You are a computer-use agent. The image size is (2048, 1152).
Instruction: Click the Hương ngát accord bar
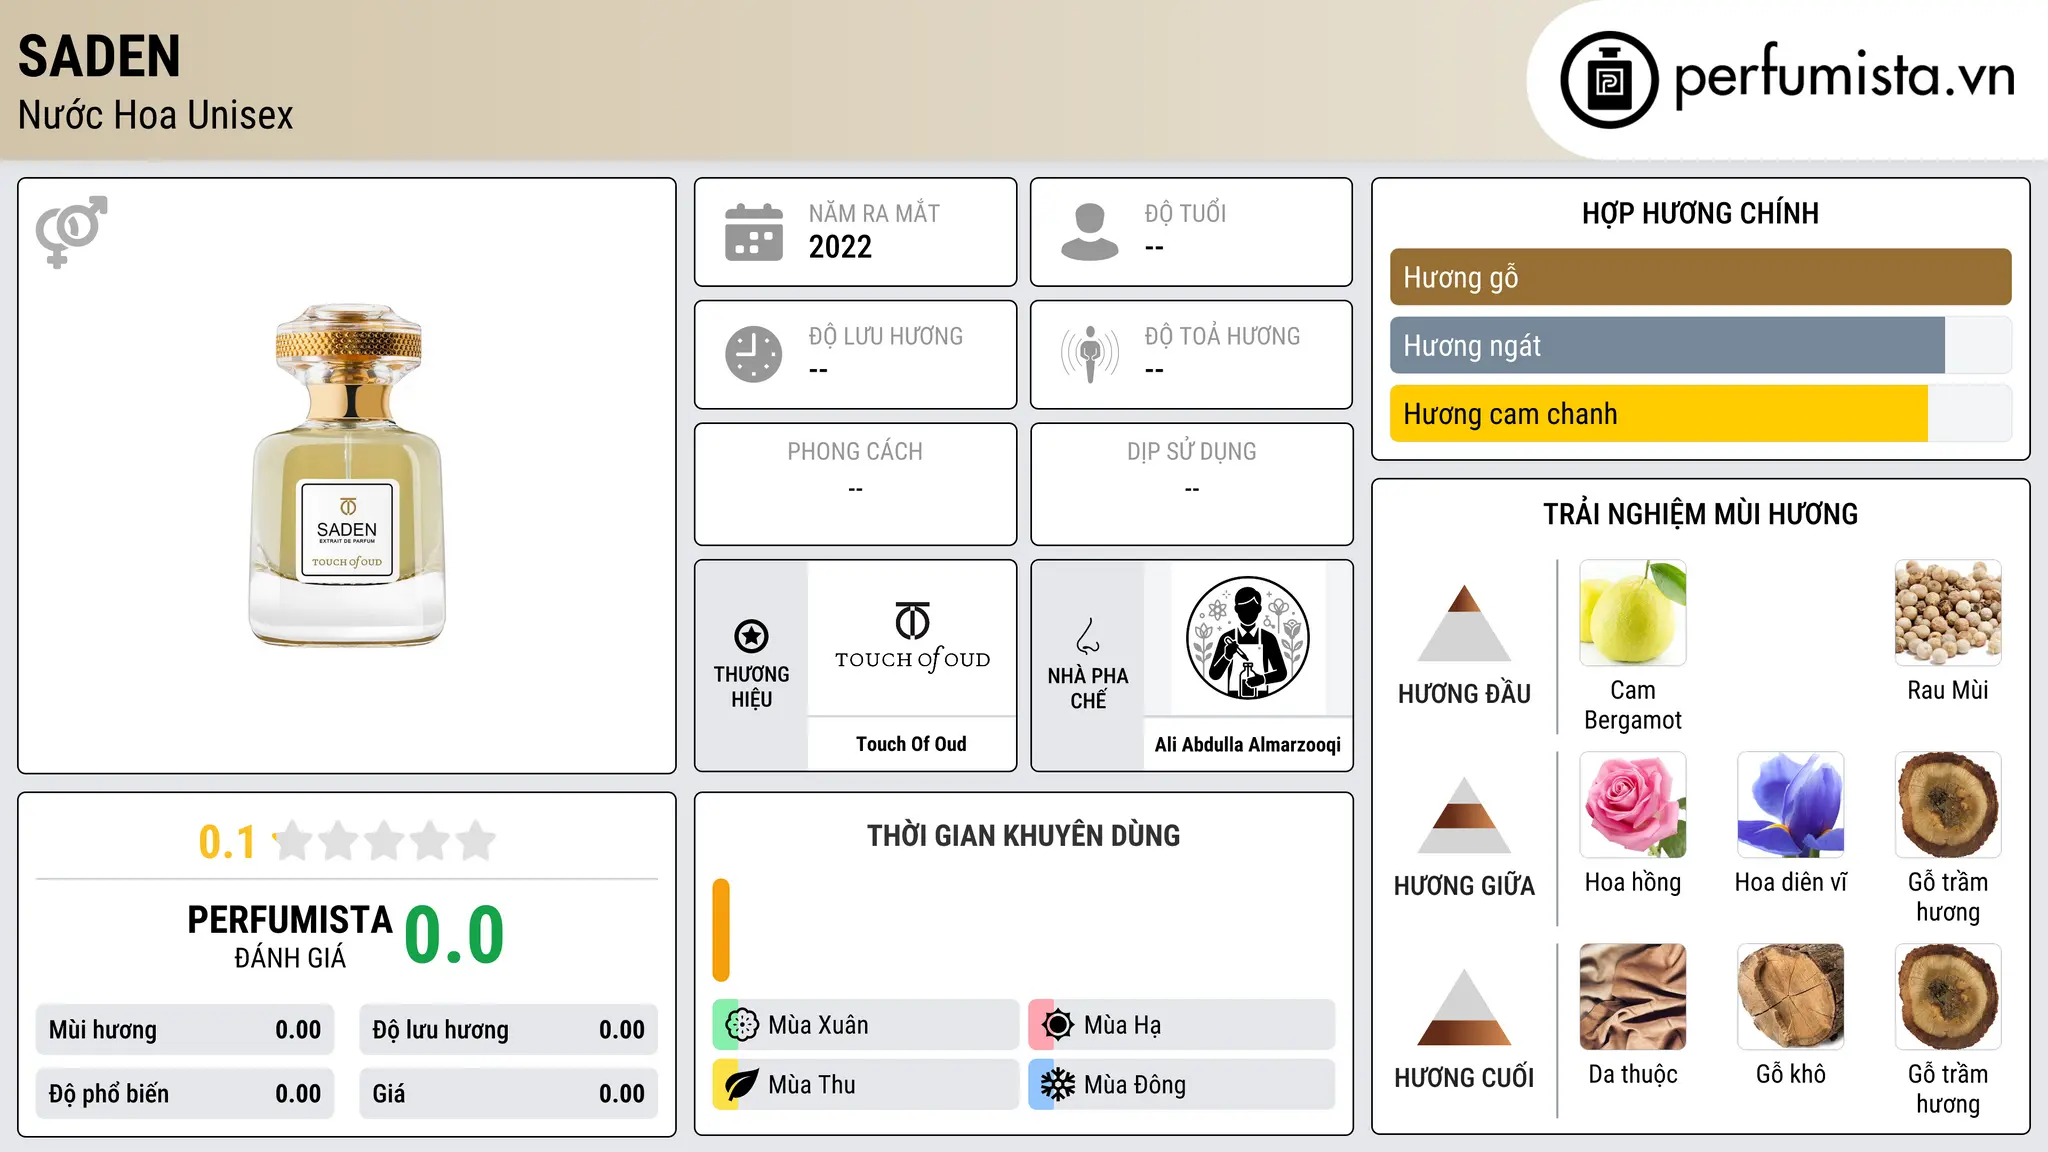(1701, 345)
